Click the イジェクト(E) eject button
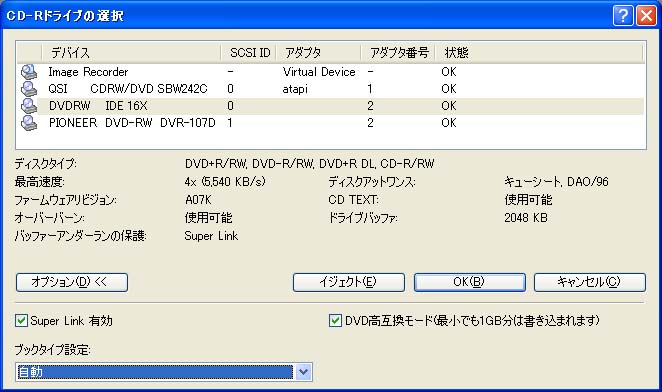This screenshot has width=662, height=392. click(349, 282)
